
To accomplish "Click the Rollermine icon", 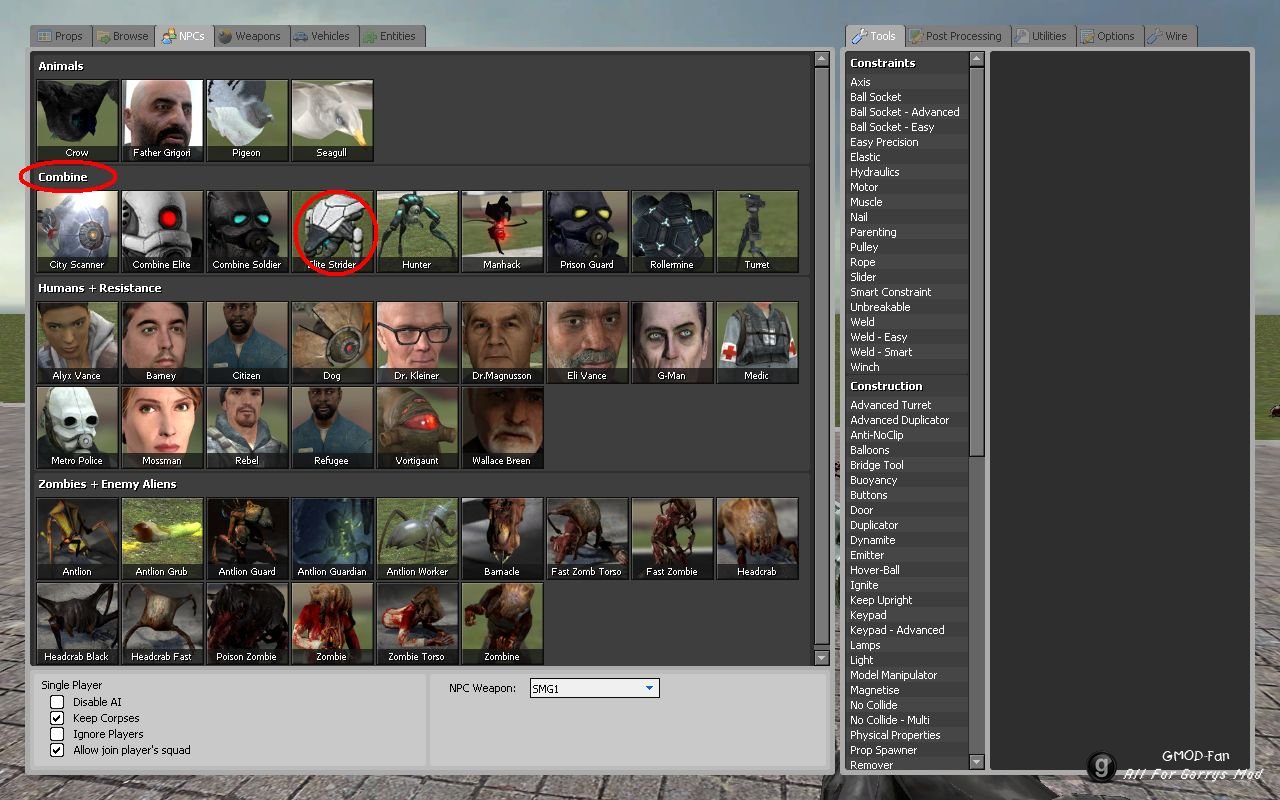I will point(672,231).
